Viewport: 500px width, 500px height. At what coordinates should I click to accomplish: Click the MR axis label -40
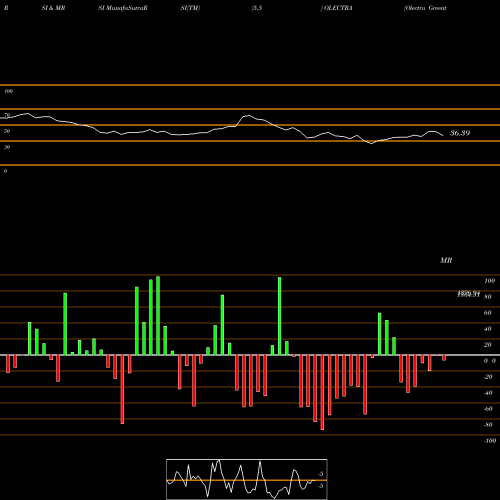tap(488, 393)
